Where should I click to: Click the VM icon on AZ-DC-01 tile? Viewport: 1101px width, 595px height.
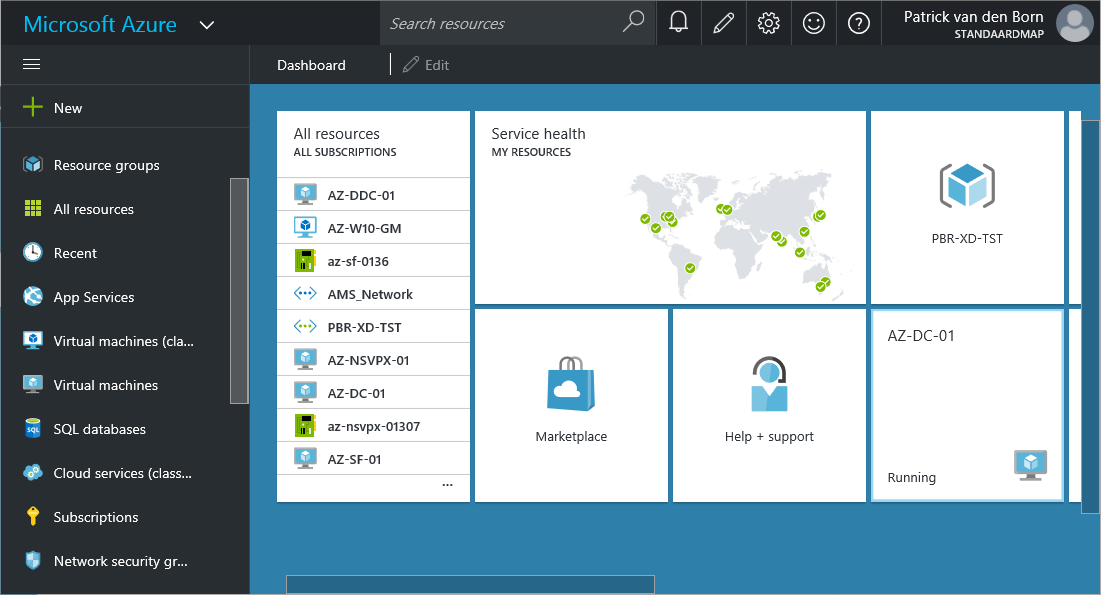[1030, 464]
